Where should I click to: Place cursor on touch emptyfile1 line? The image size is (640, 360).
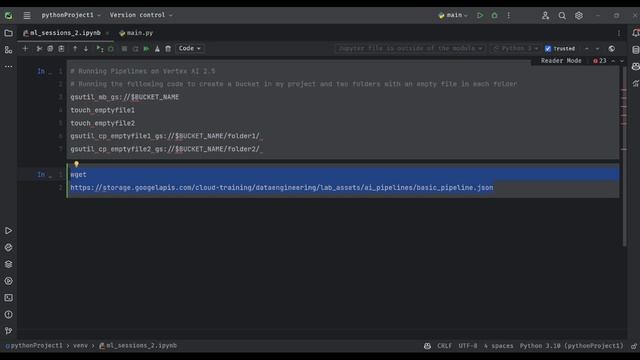(x=102, y=110)
